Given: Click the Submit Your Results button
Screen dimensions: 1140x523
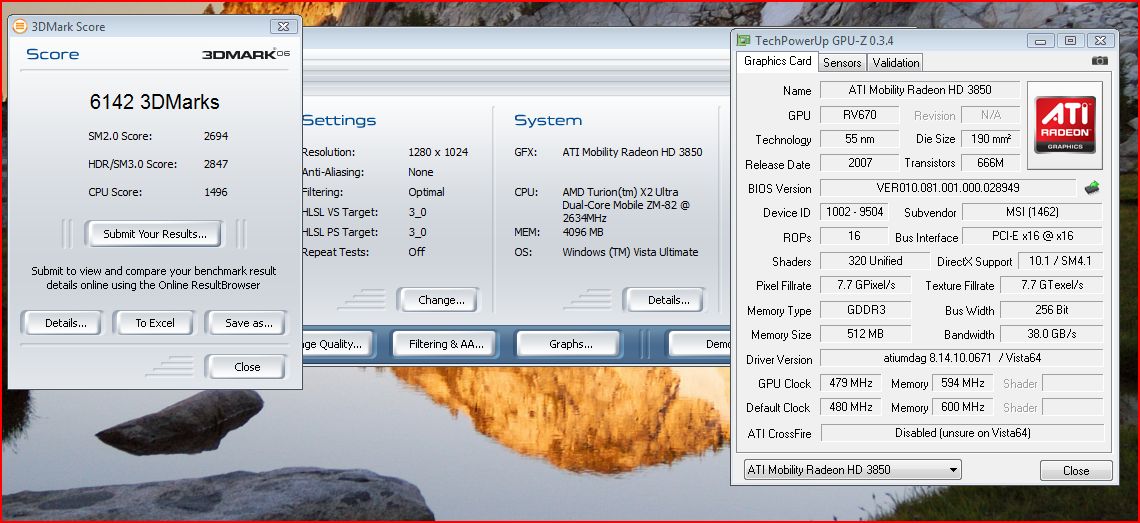Looking at the screenshot, I should click(x=154, y=234).
